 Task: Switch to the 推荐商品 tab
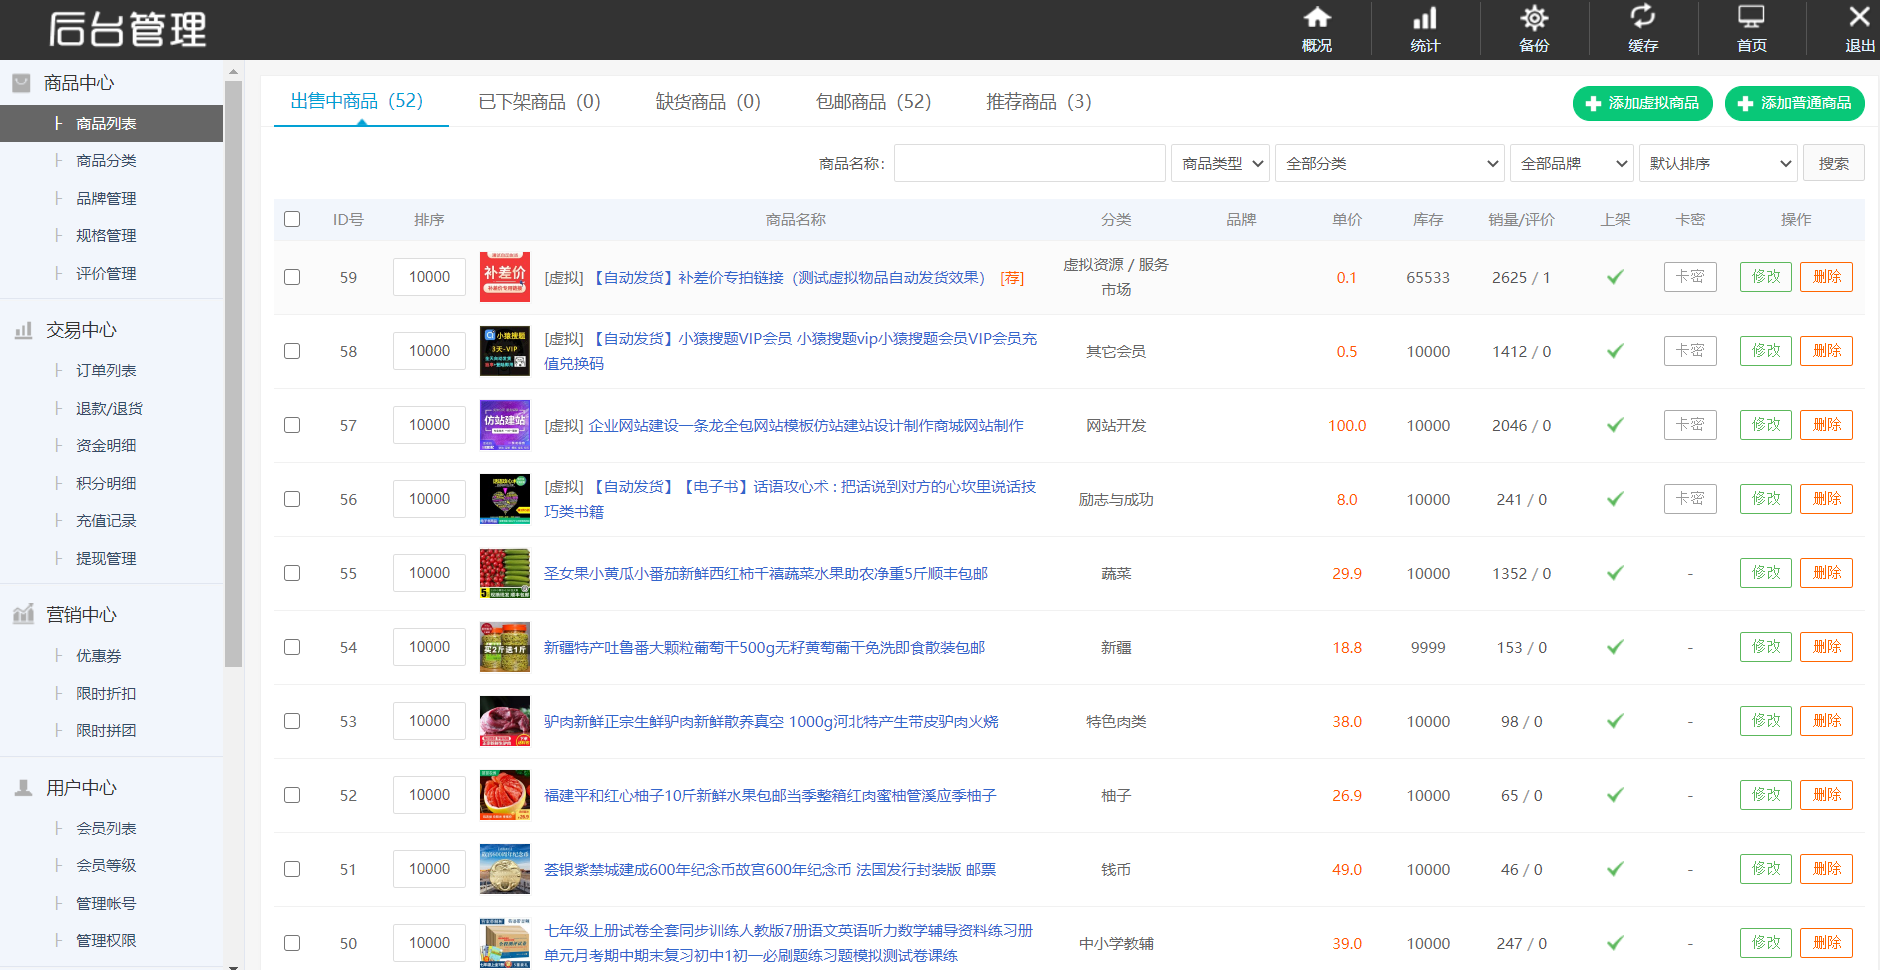pyautogui.click(x=1038, y=102)
